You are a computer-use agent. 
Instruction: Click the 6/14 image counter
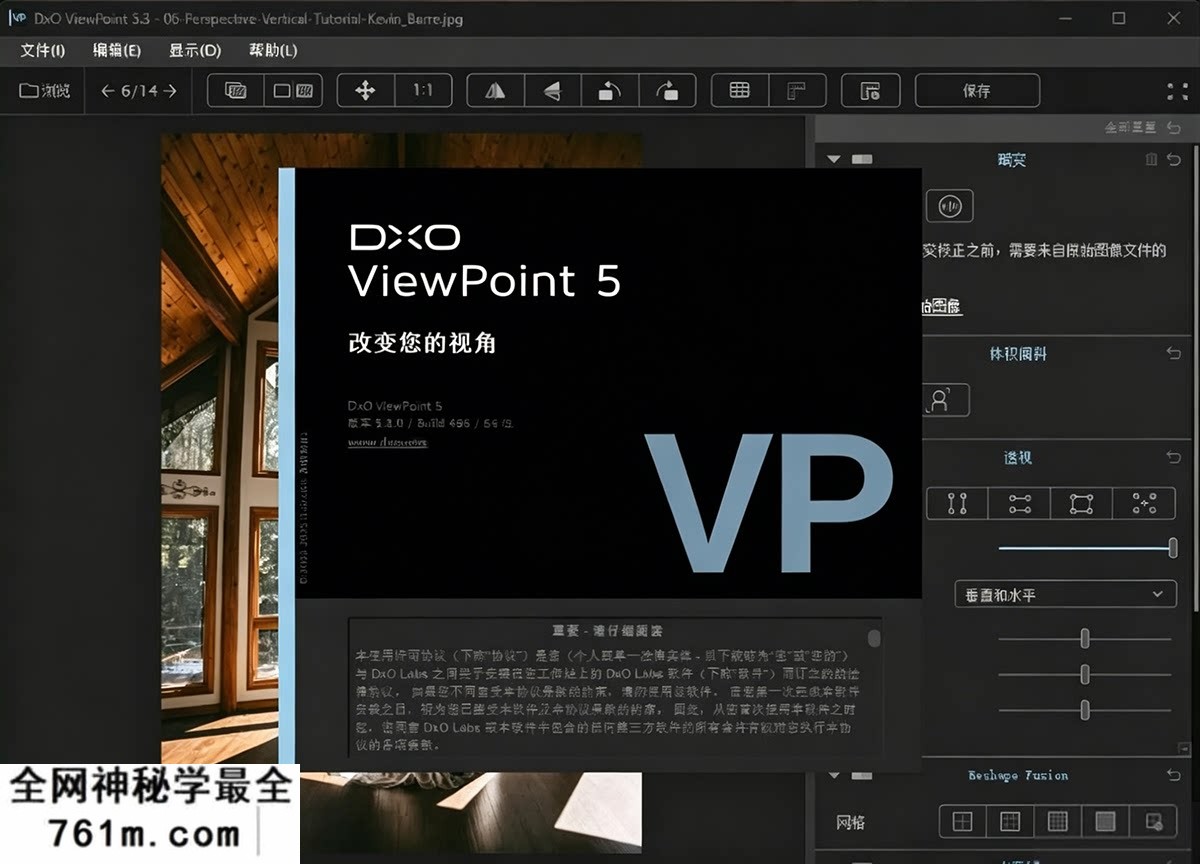(140, 91)
